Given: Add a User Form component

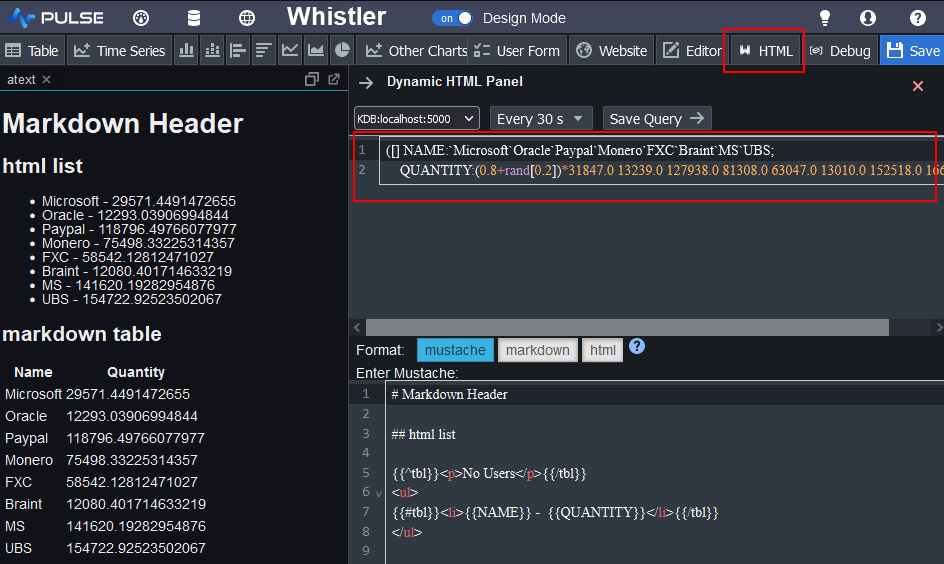Looking at the screenshot, I should pyautogui.click(x=517, y=51).
